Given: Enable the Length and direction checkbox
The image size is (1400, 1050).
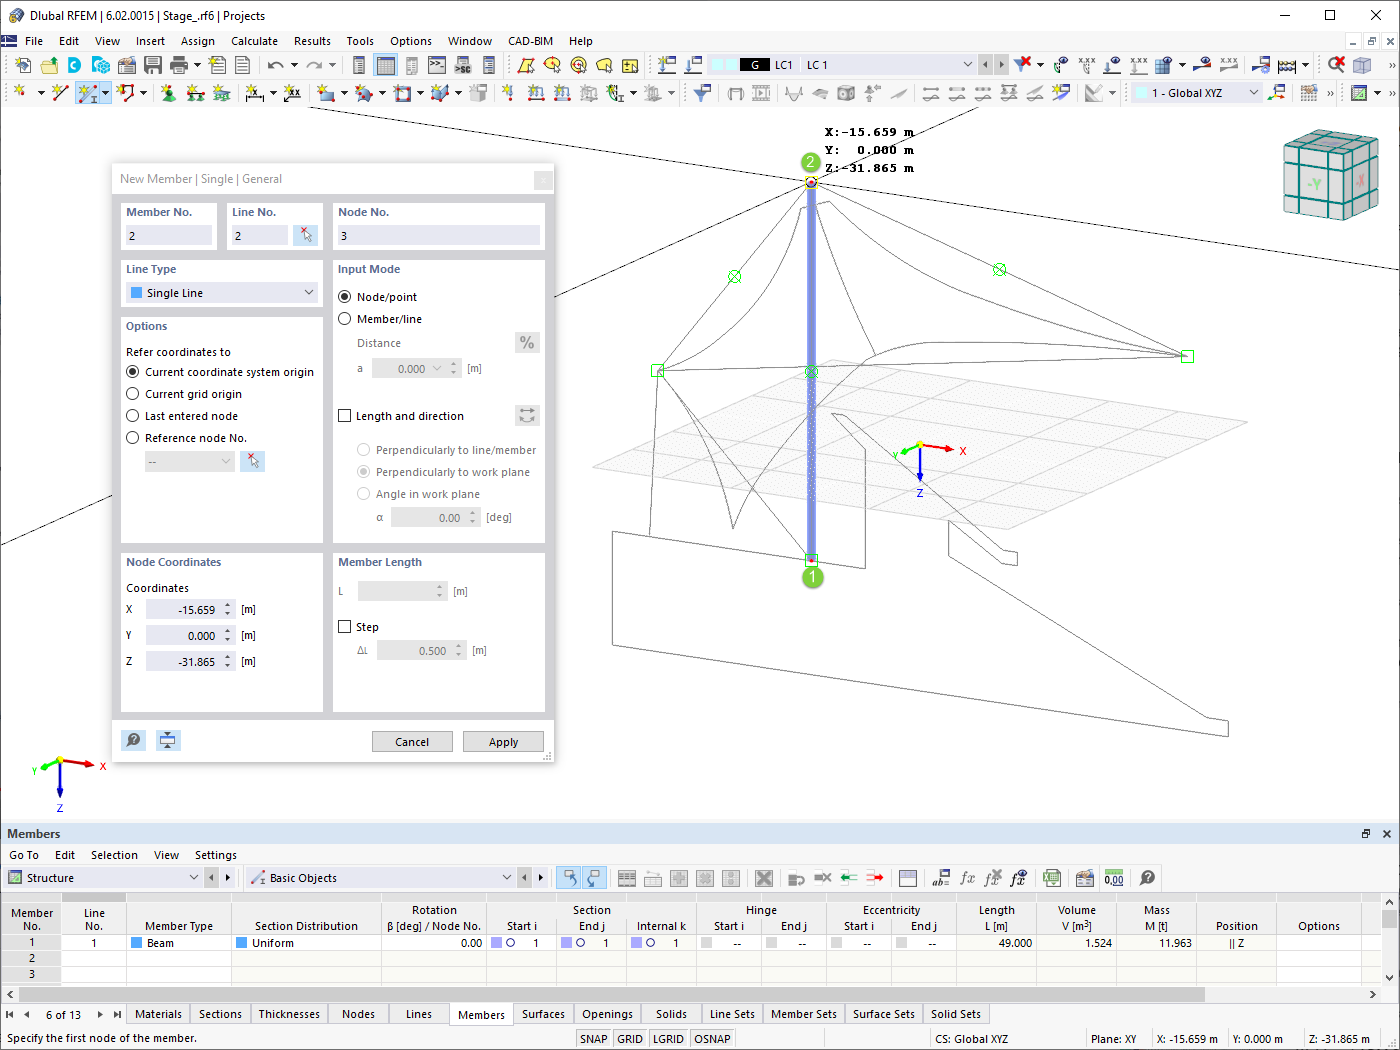Looking at the screenshot, I should coord(344,416).
